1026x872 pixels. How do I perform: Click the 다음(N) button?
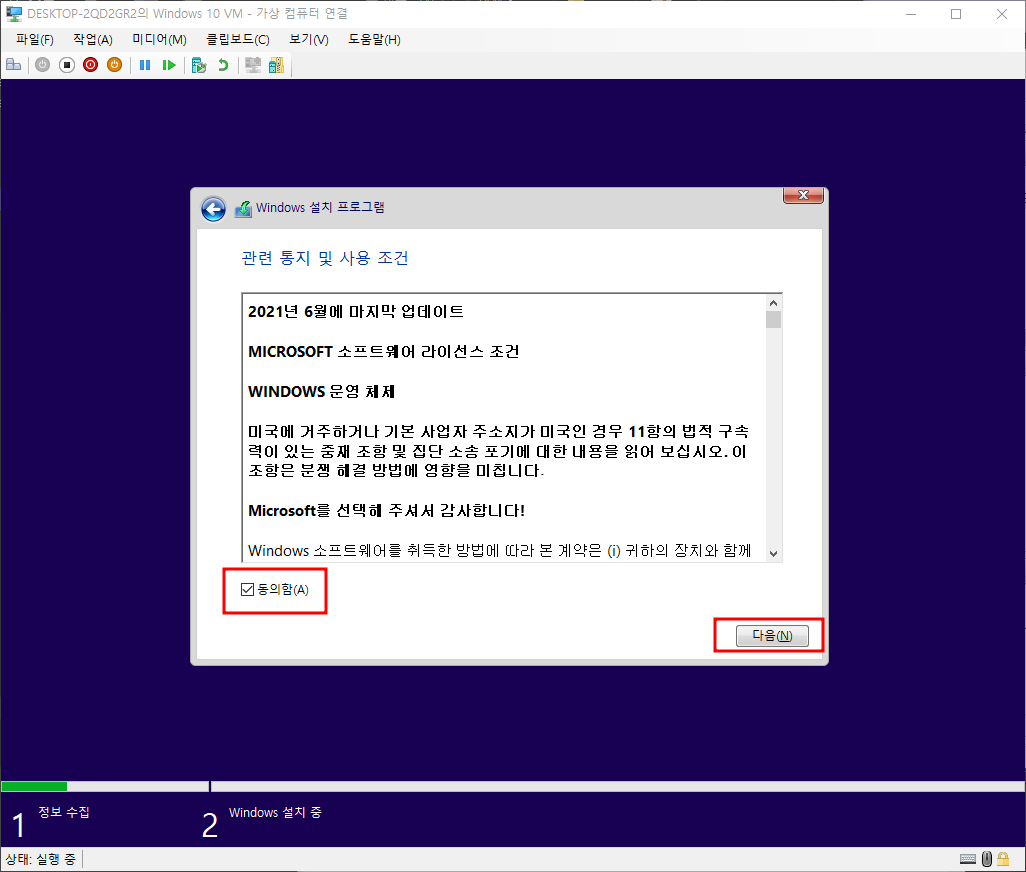772,635
